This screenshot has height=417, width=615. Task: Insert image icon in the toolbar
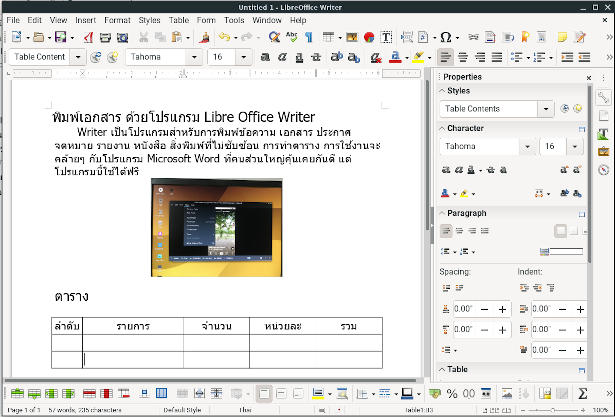(x=352, y=37)
